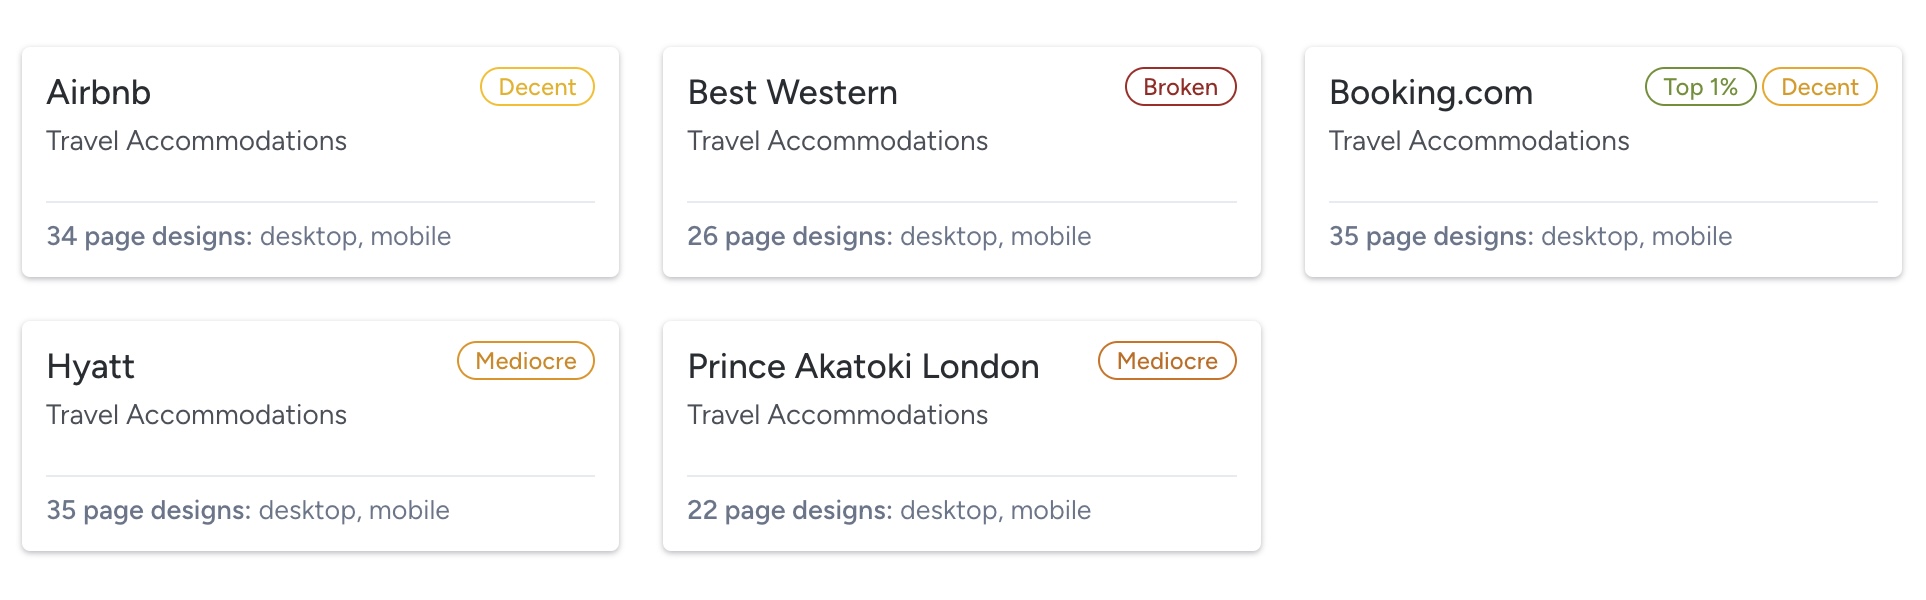Screen dimensions: 1926x600
Task: Open the Best Western card title
Action: pyautogui.click(x=792, y=92)
